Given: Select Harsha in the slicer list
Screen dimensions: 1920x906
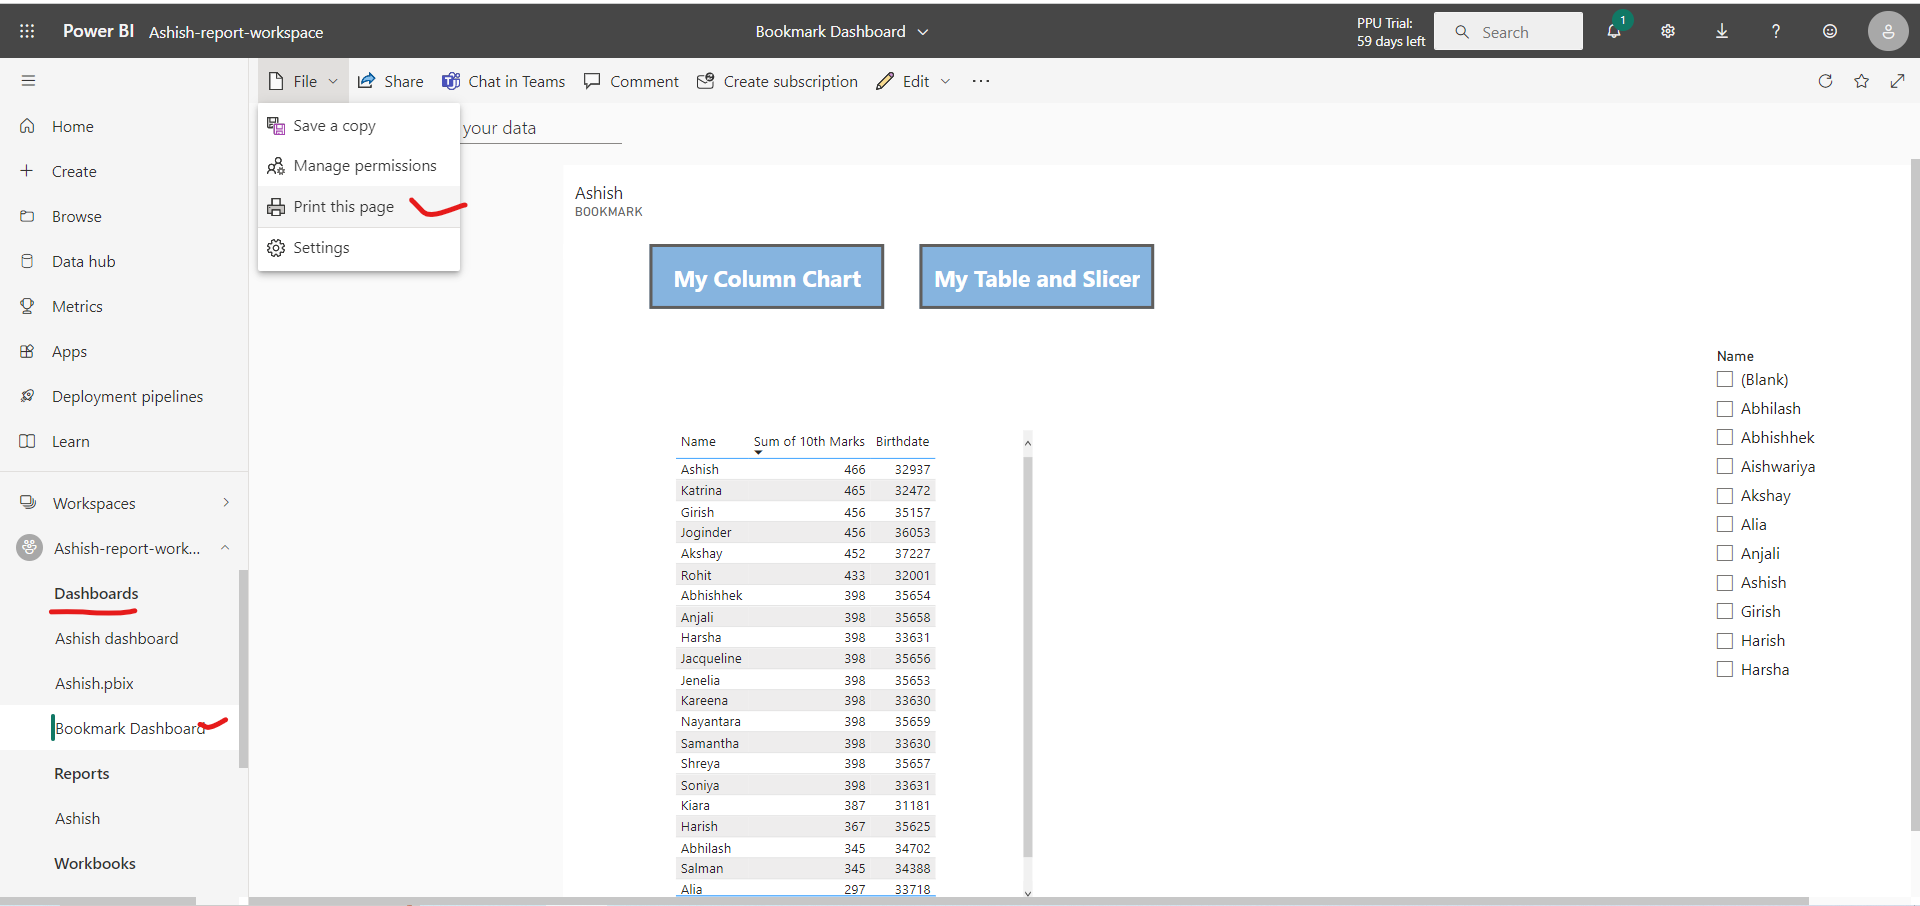Looking at the screenshot, I should click(1725, 668).
